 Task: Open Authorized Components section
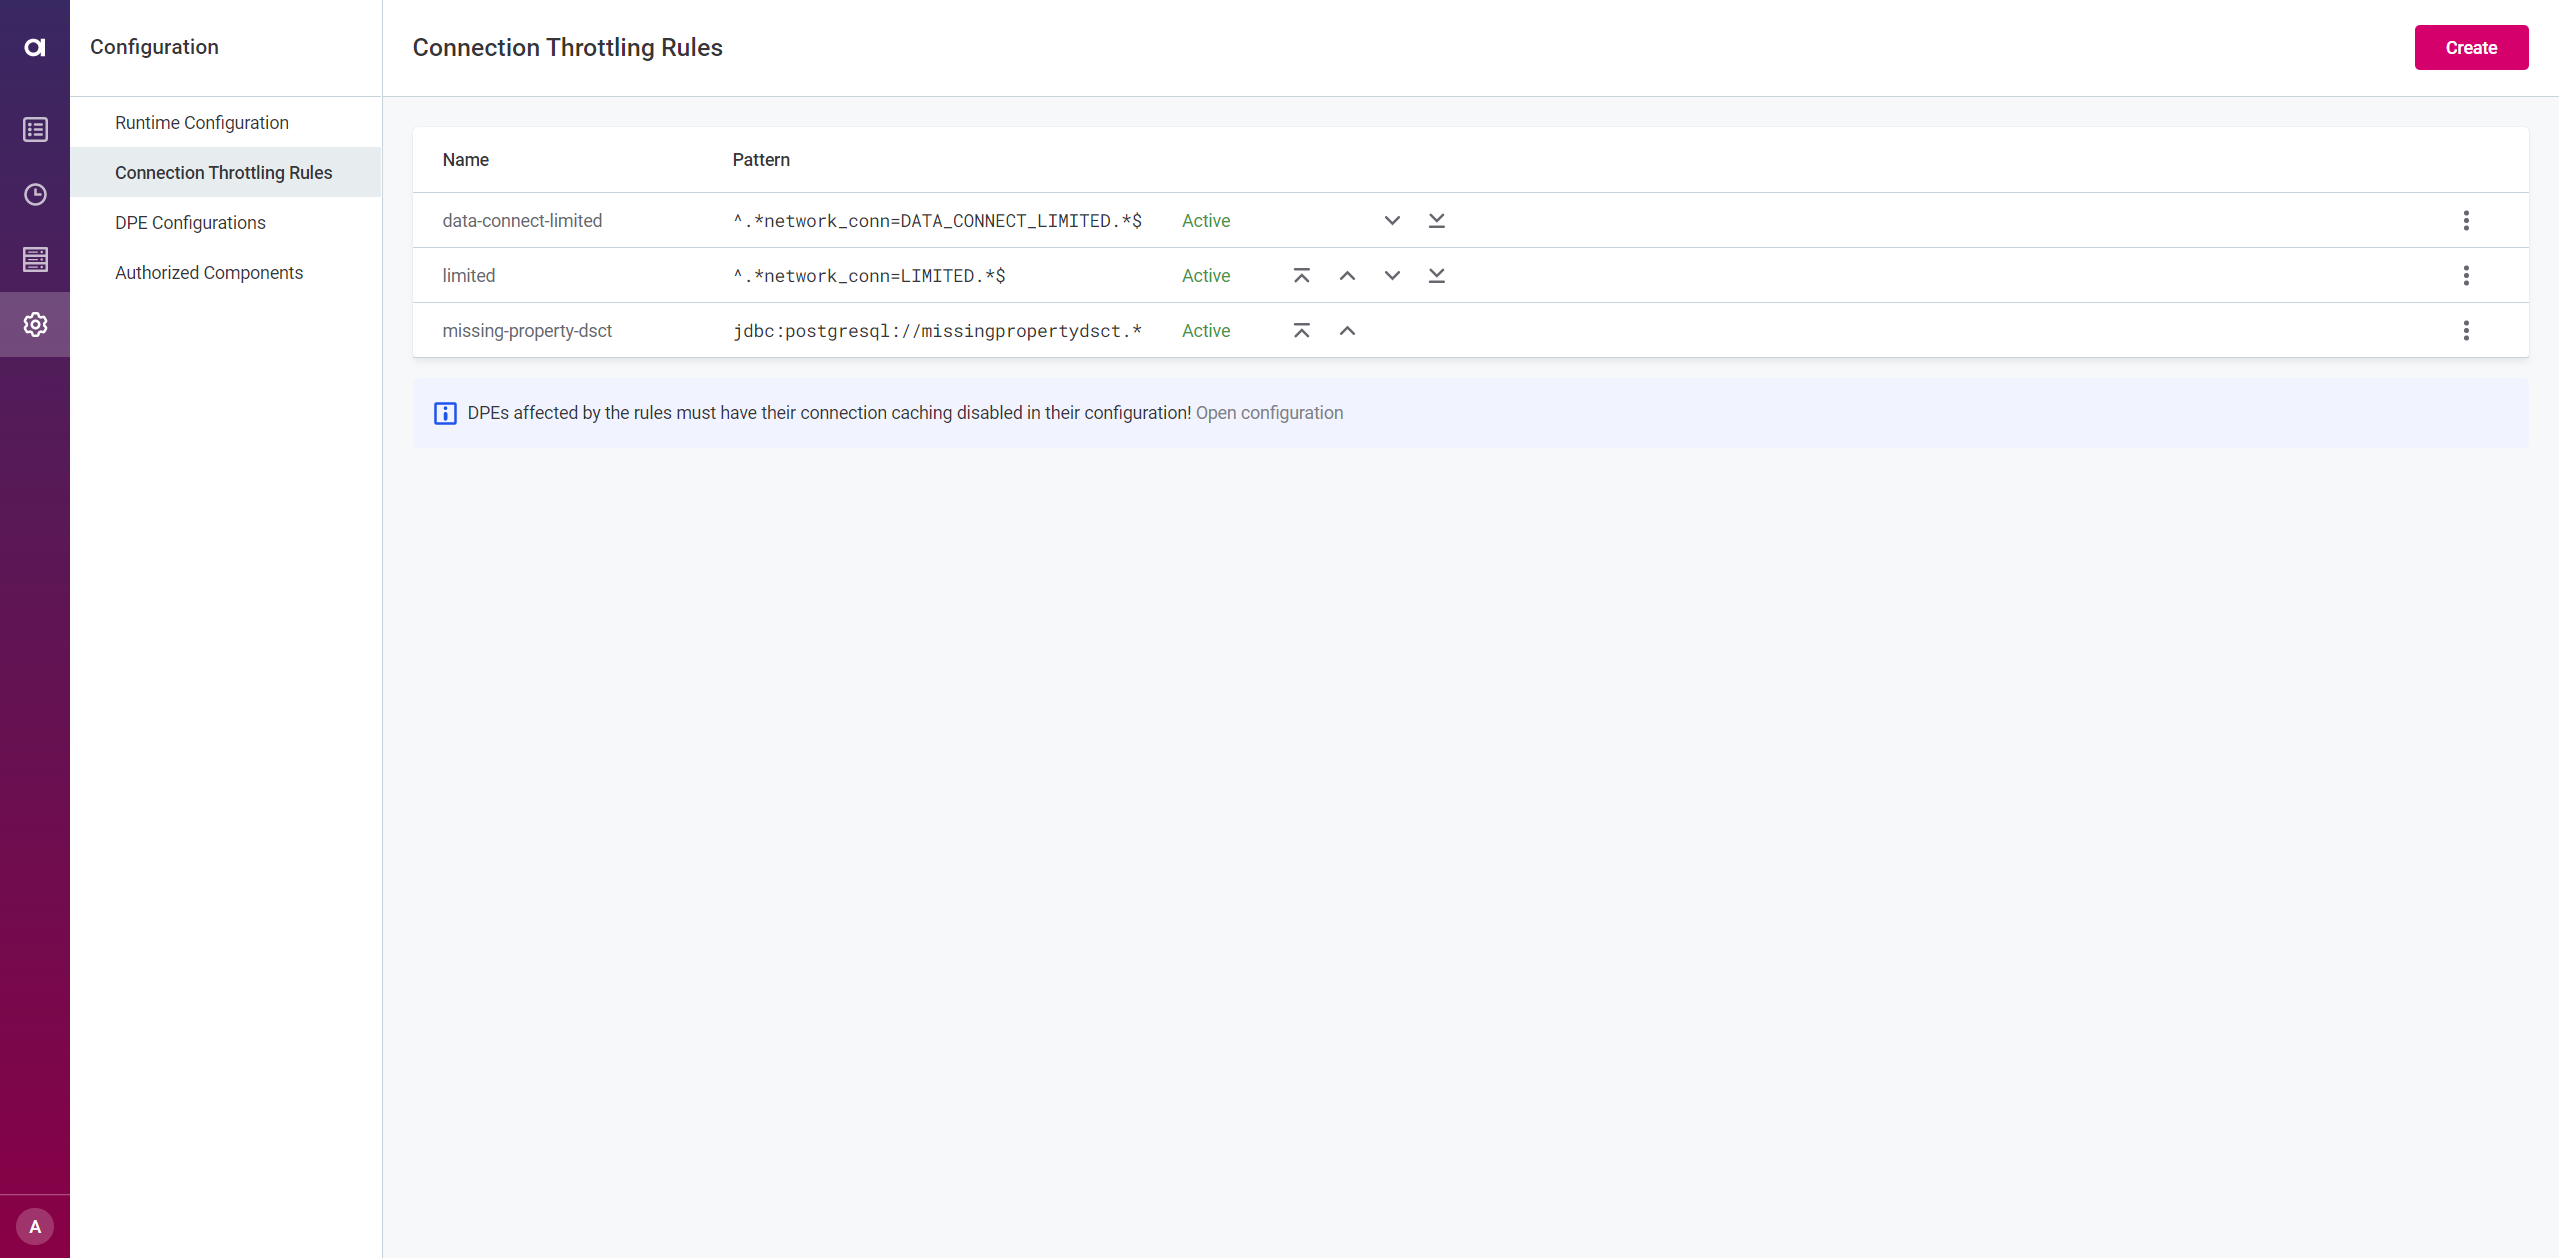tap(209, 273)
